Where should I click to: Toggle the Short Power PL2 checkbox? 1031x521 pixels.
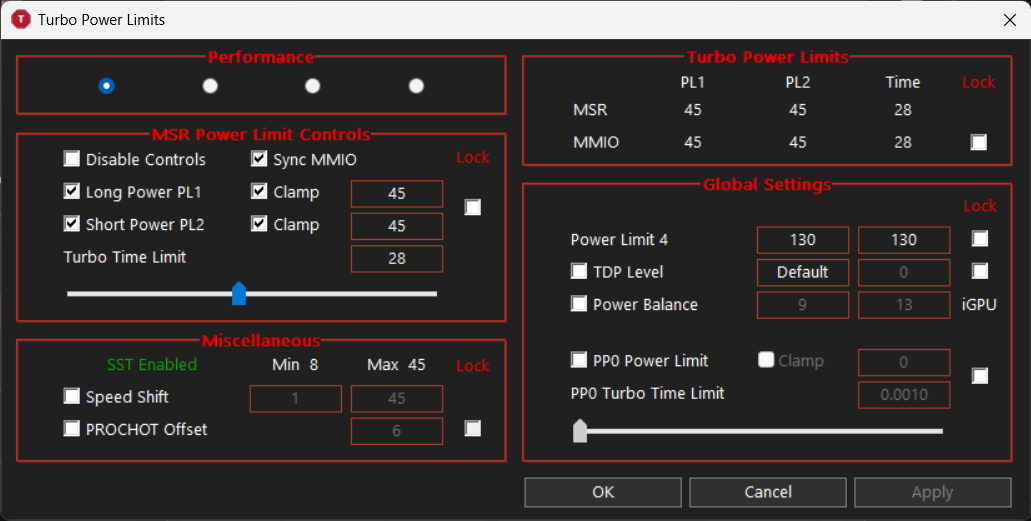point(72,224)
